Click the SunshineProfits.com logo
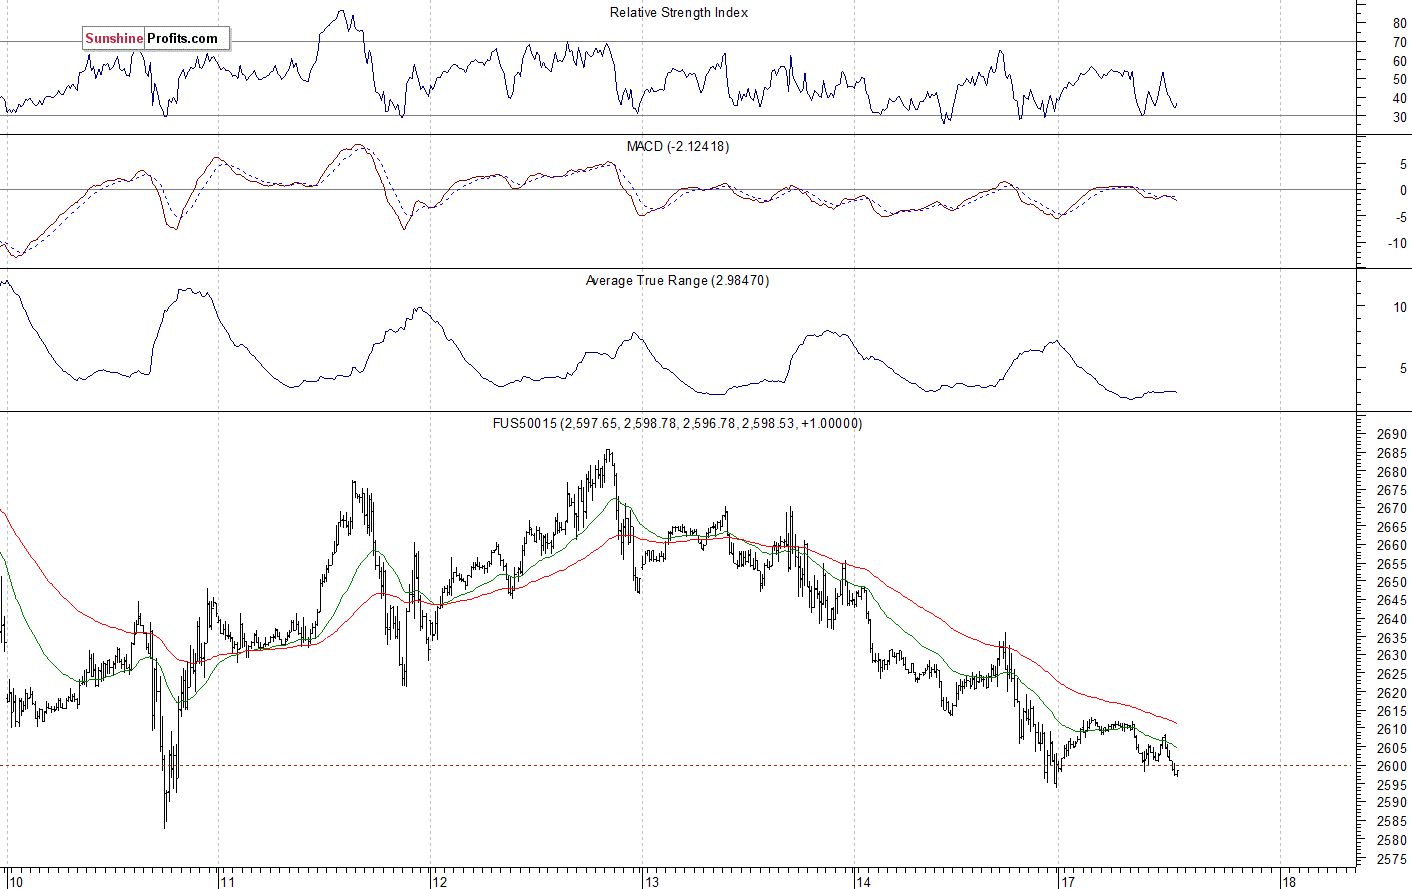 (156, 39)
